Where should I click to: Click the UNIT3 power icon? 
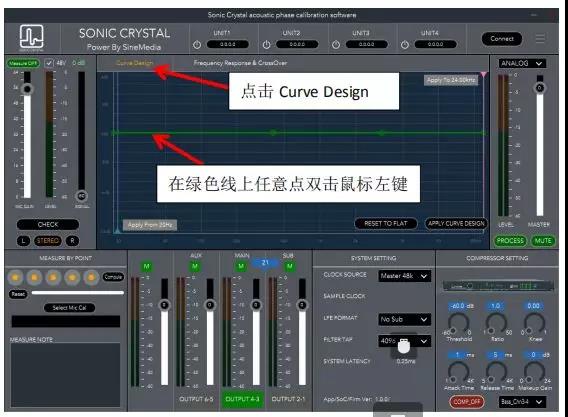coord(336,45)
